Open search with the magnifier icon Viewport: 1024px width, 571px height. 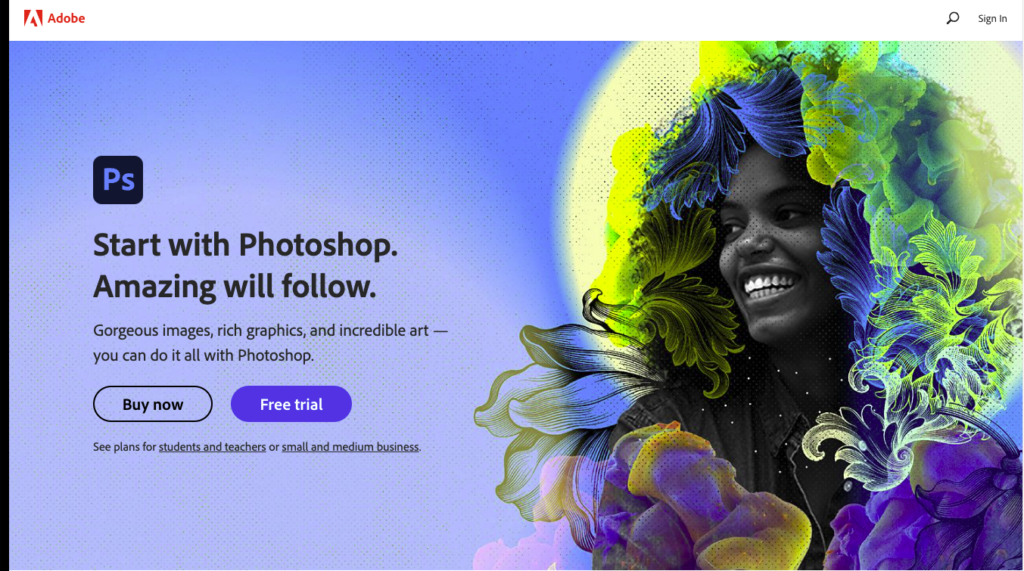[x=953, y=18]
